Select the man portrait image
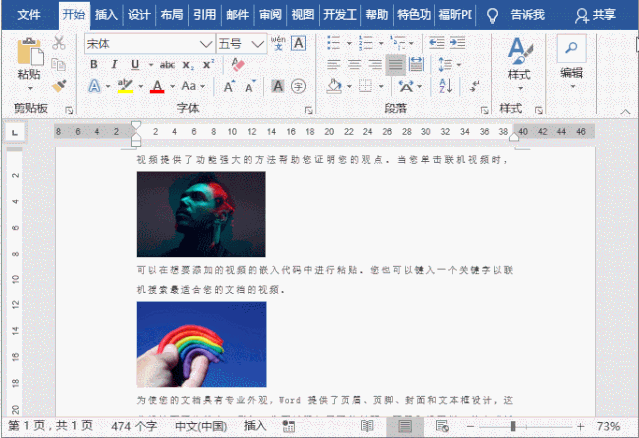 tap(201, 214)
